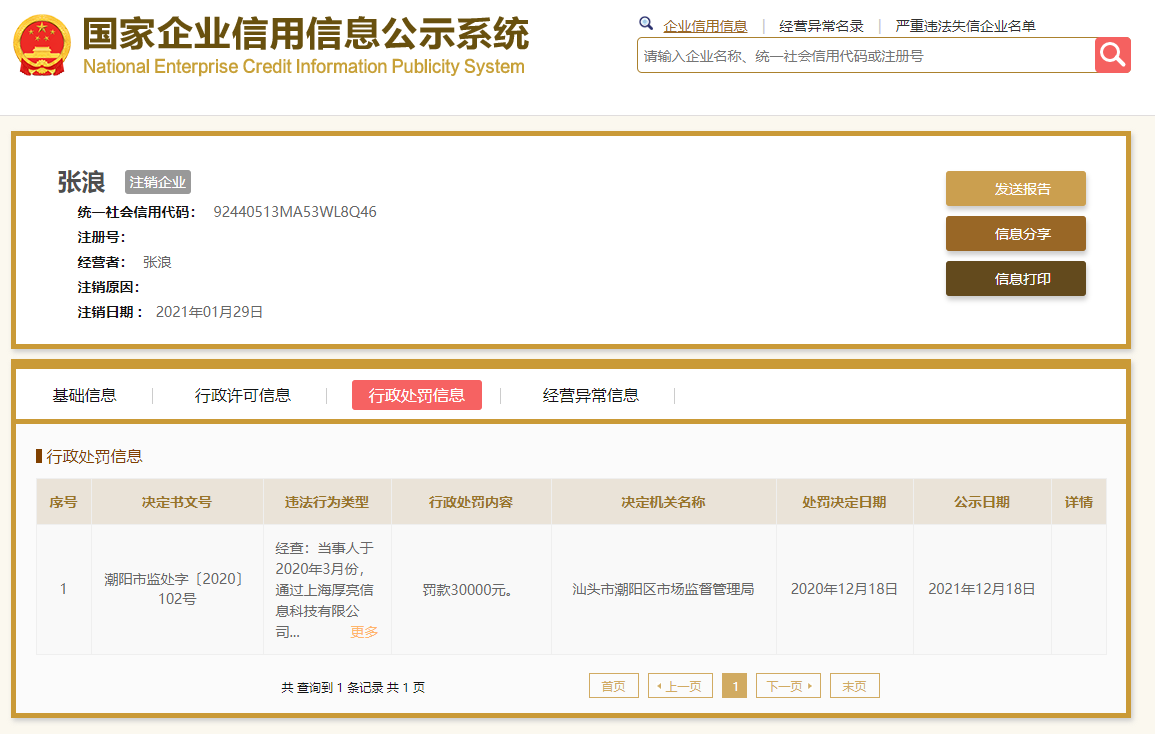The image size is (1155, 734).
Task: Click the enterprise name 张浪 heading
Action: tap(82, 182)
